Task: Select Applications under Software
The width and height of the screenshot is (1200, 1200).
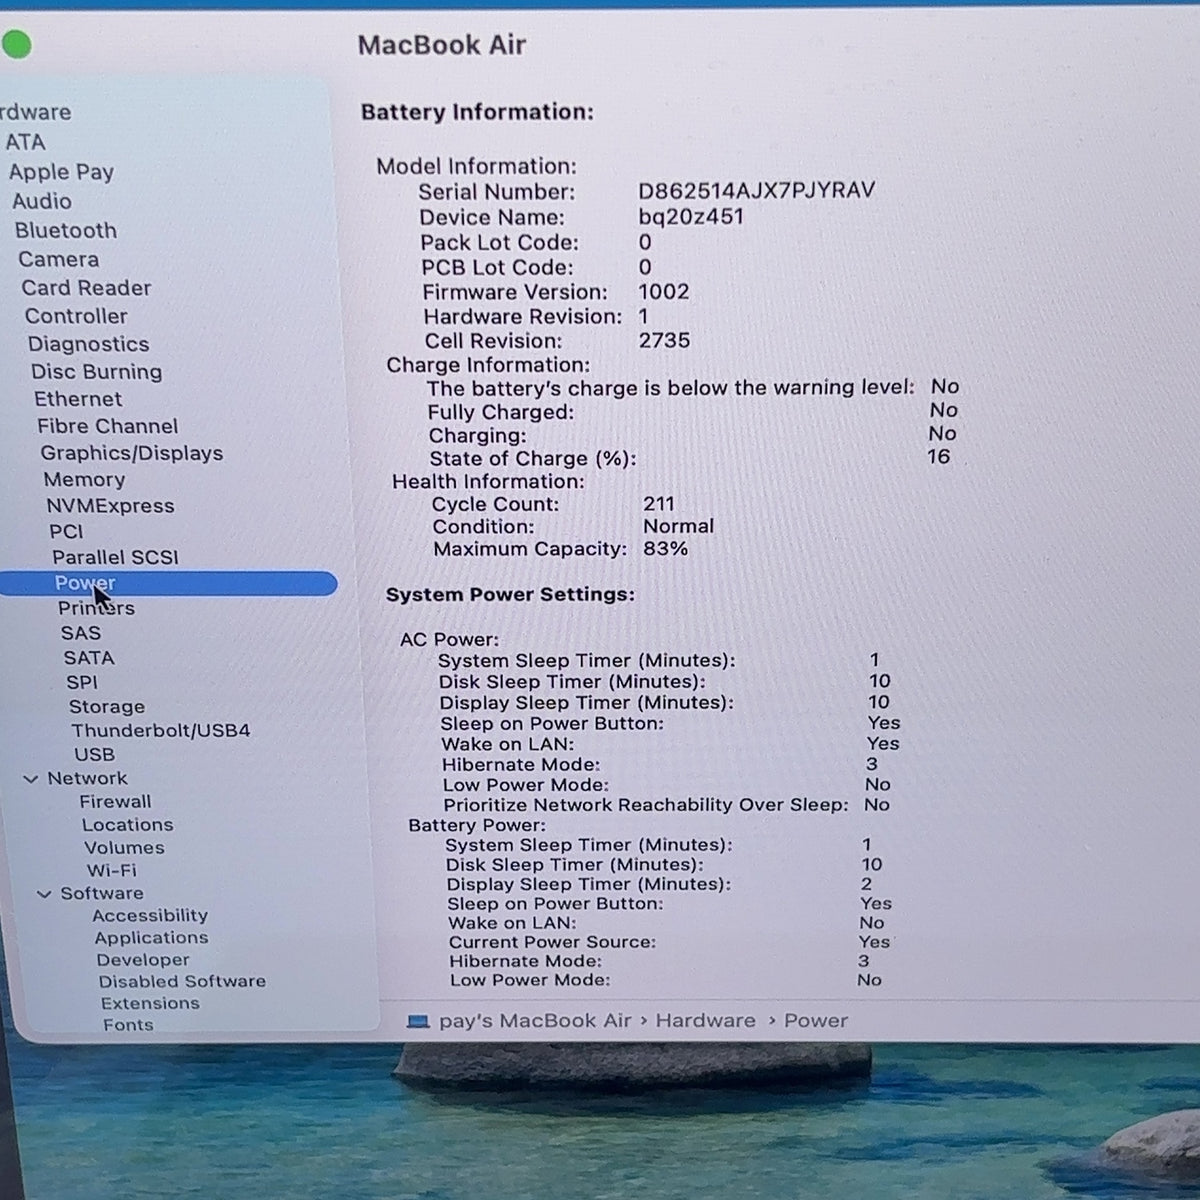Action: [152, 937]
